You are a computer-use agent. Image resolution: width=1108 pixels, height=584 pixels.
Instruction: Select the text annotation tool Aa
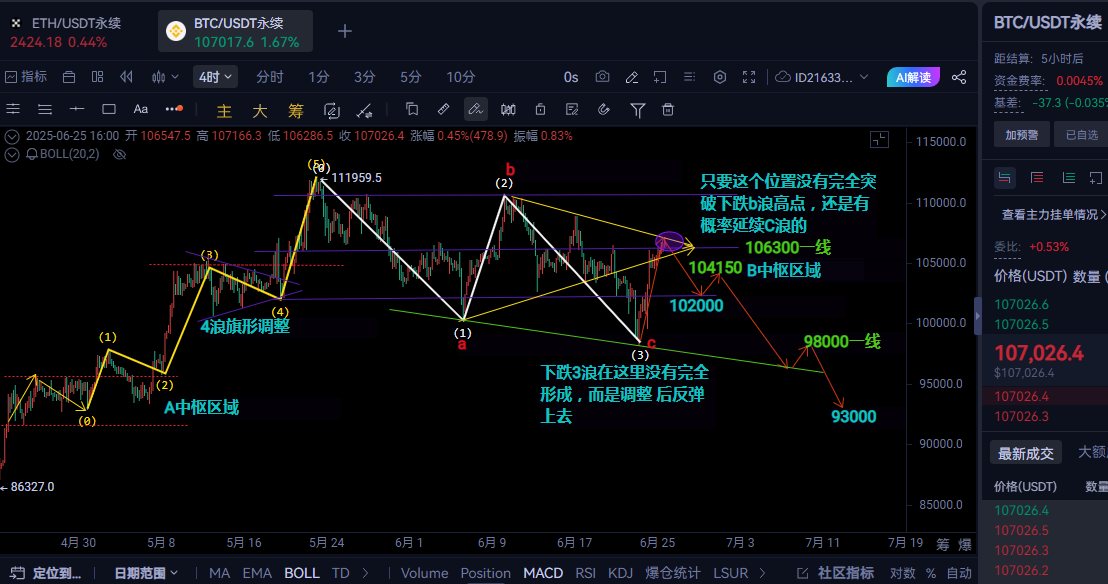click(x=141, y=110)
